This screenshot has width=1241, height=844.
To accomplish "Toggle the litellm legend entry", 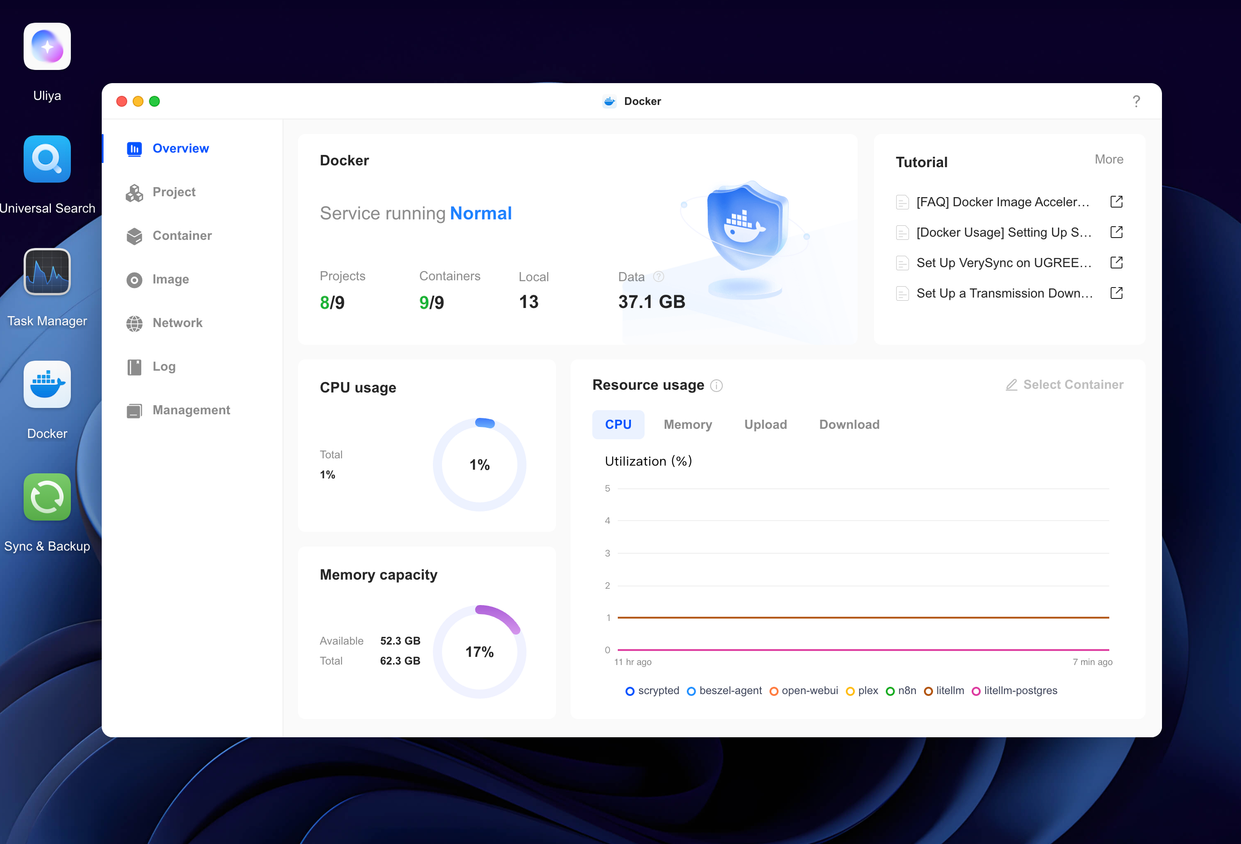I will click(x=944, y=691).
